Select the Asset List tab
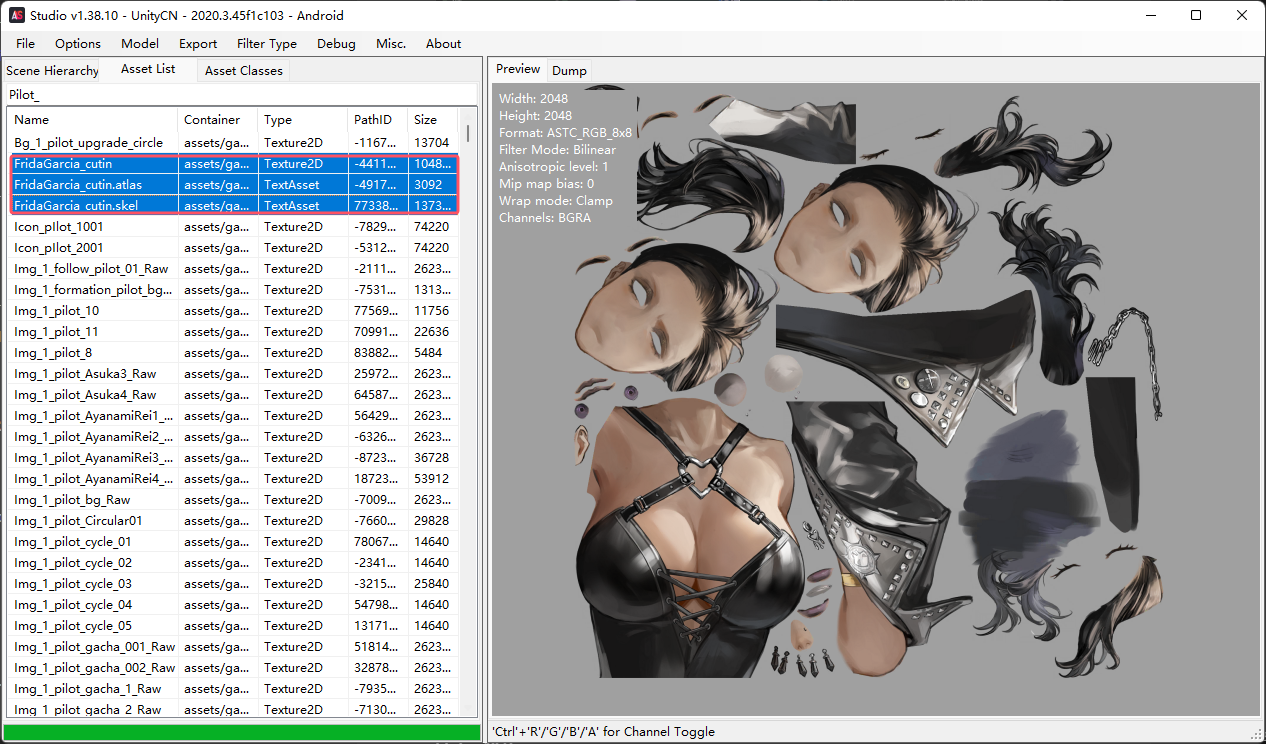The image size is (1266, 744). pyautogui.click(x=148, y=69)
